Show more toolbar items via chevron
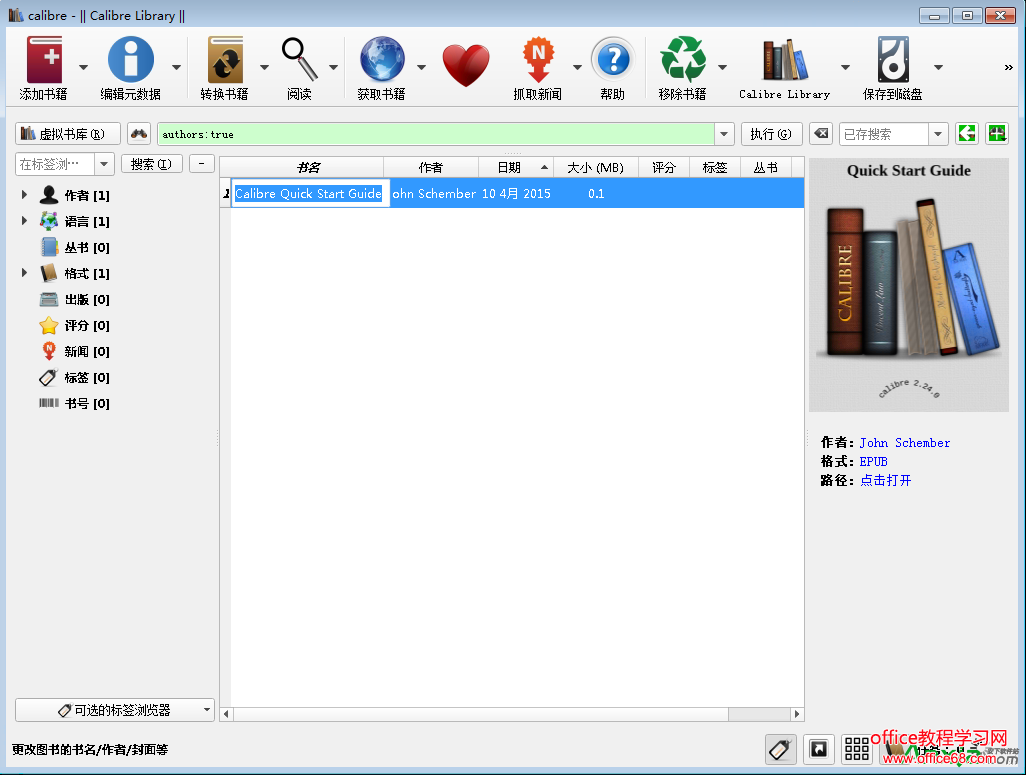Viewport: 1026px width, 775px height. (x=1008, y=67)
